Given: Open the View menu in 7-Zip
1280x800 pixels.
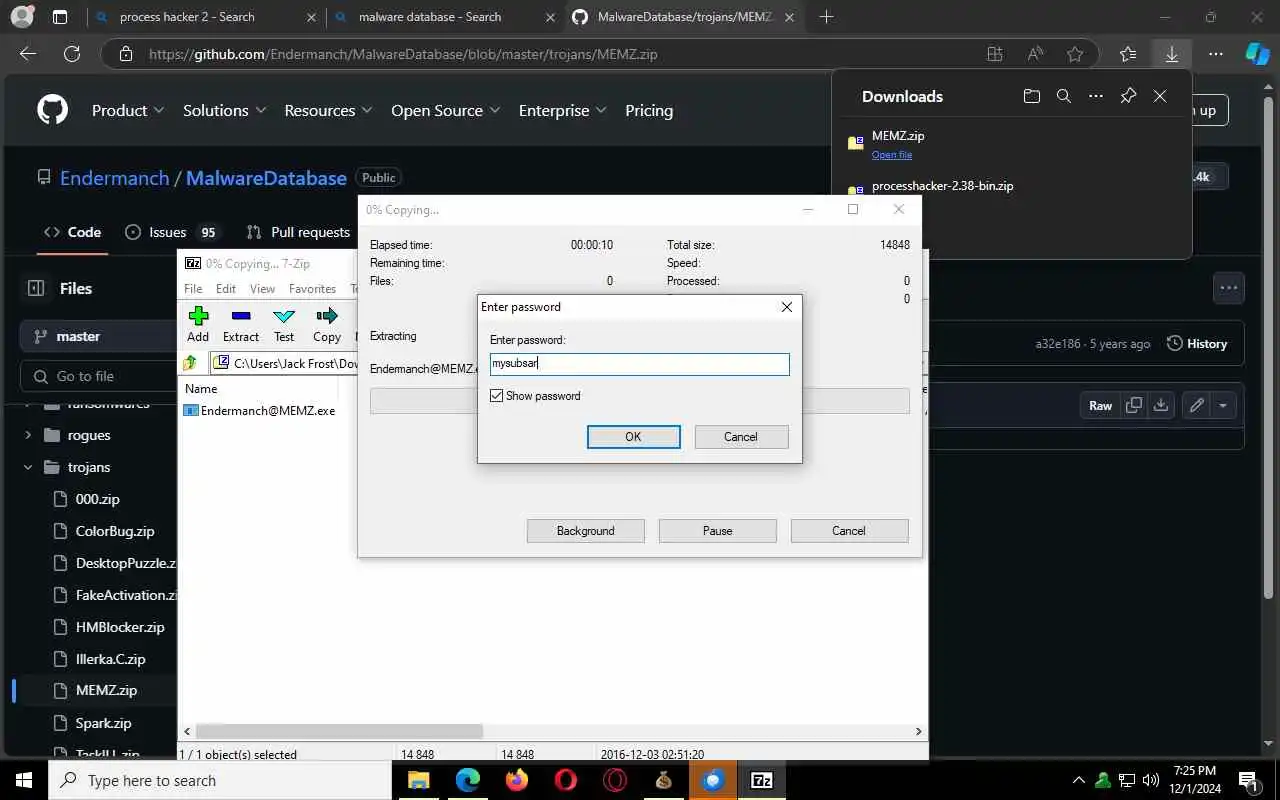Looking at the screenshot, I should pyautogui.click(x=262, y=288).
